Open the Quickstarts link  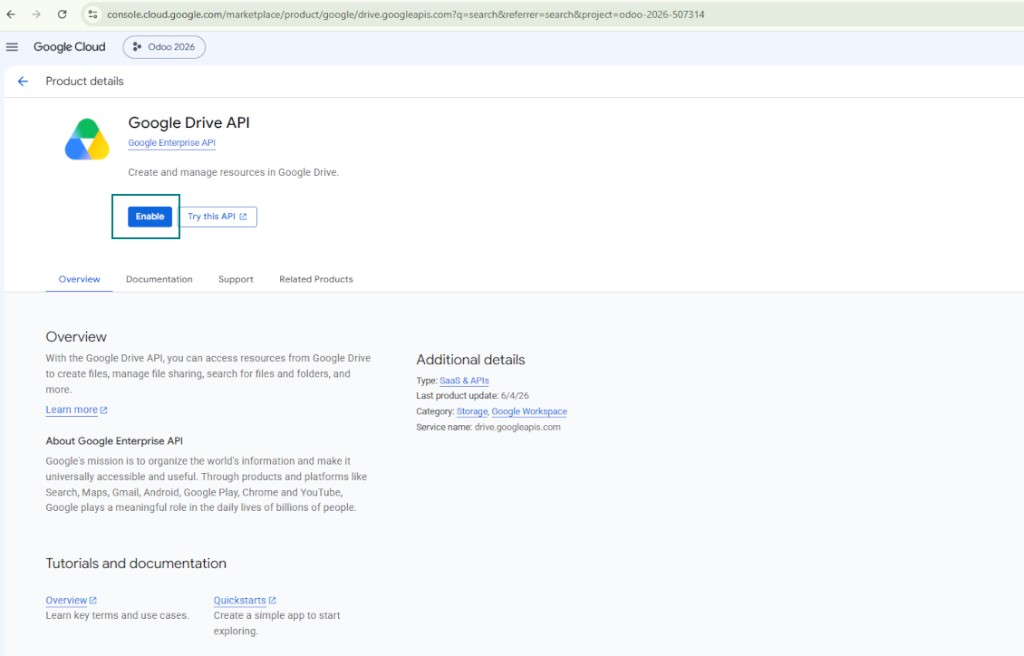click(x=245, y=600)
